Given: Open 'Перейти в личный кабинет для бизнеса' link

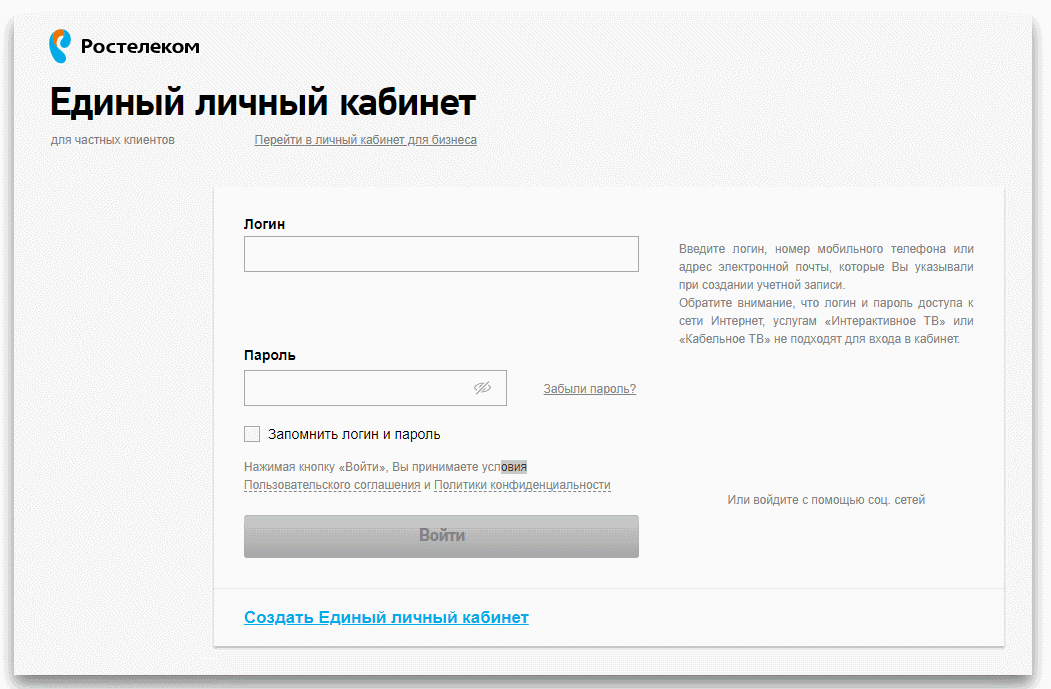Looking at the screenshot, I should tap(365, 139).
